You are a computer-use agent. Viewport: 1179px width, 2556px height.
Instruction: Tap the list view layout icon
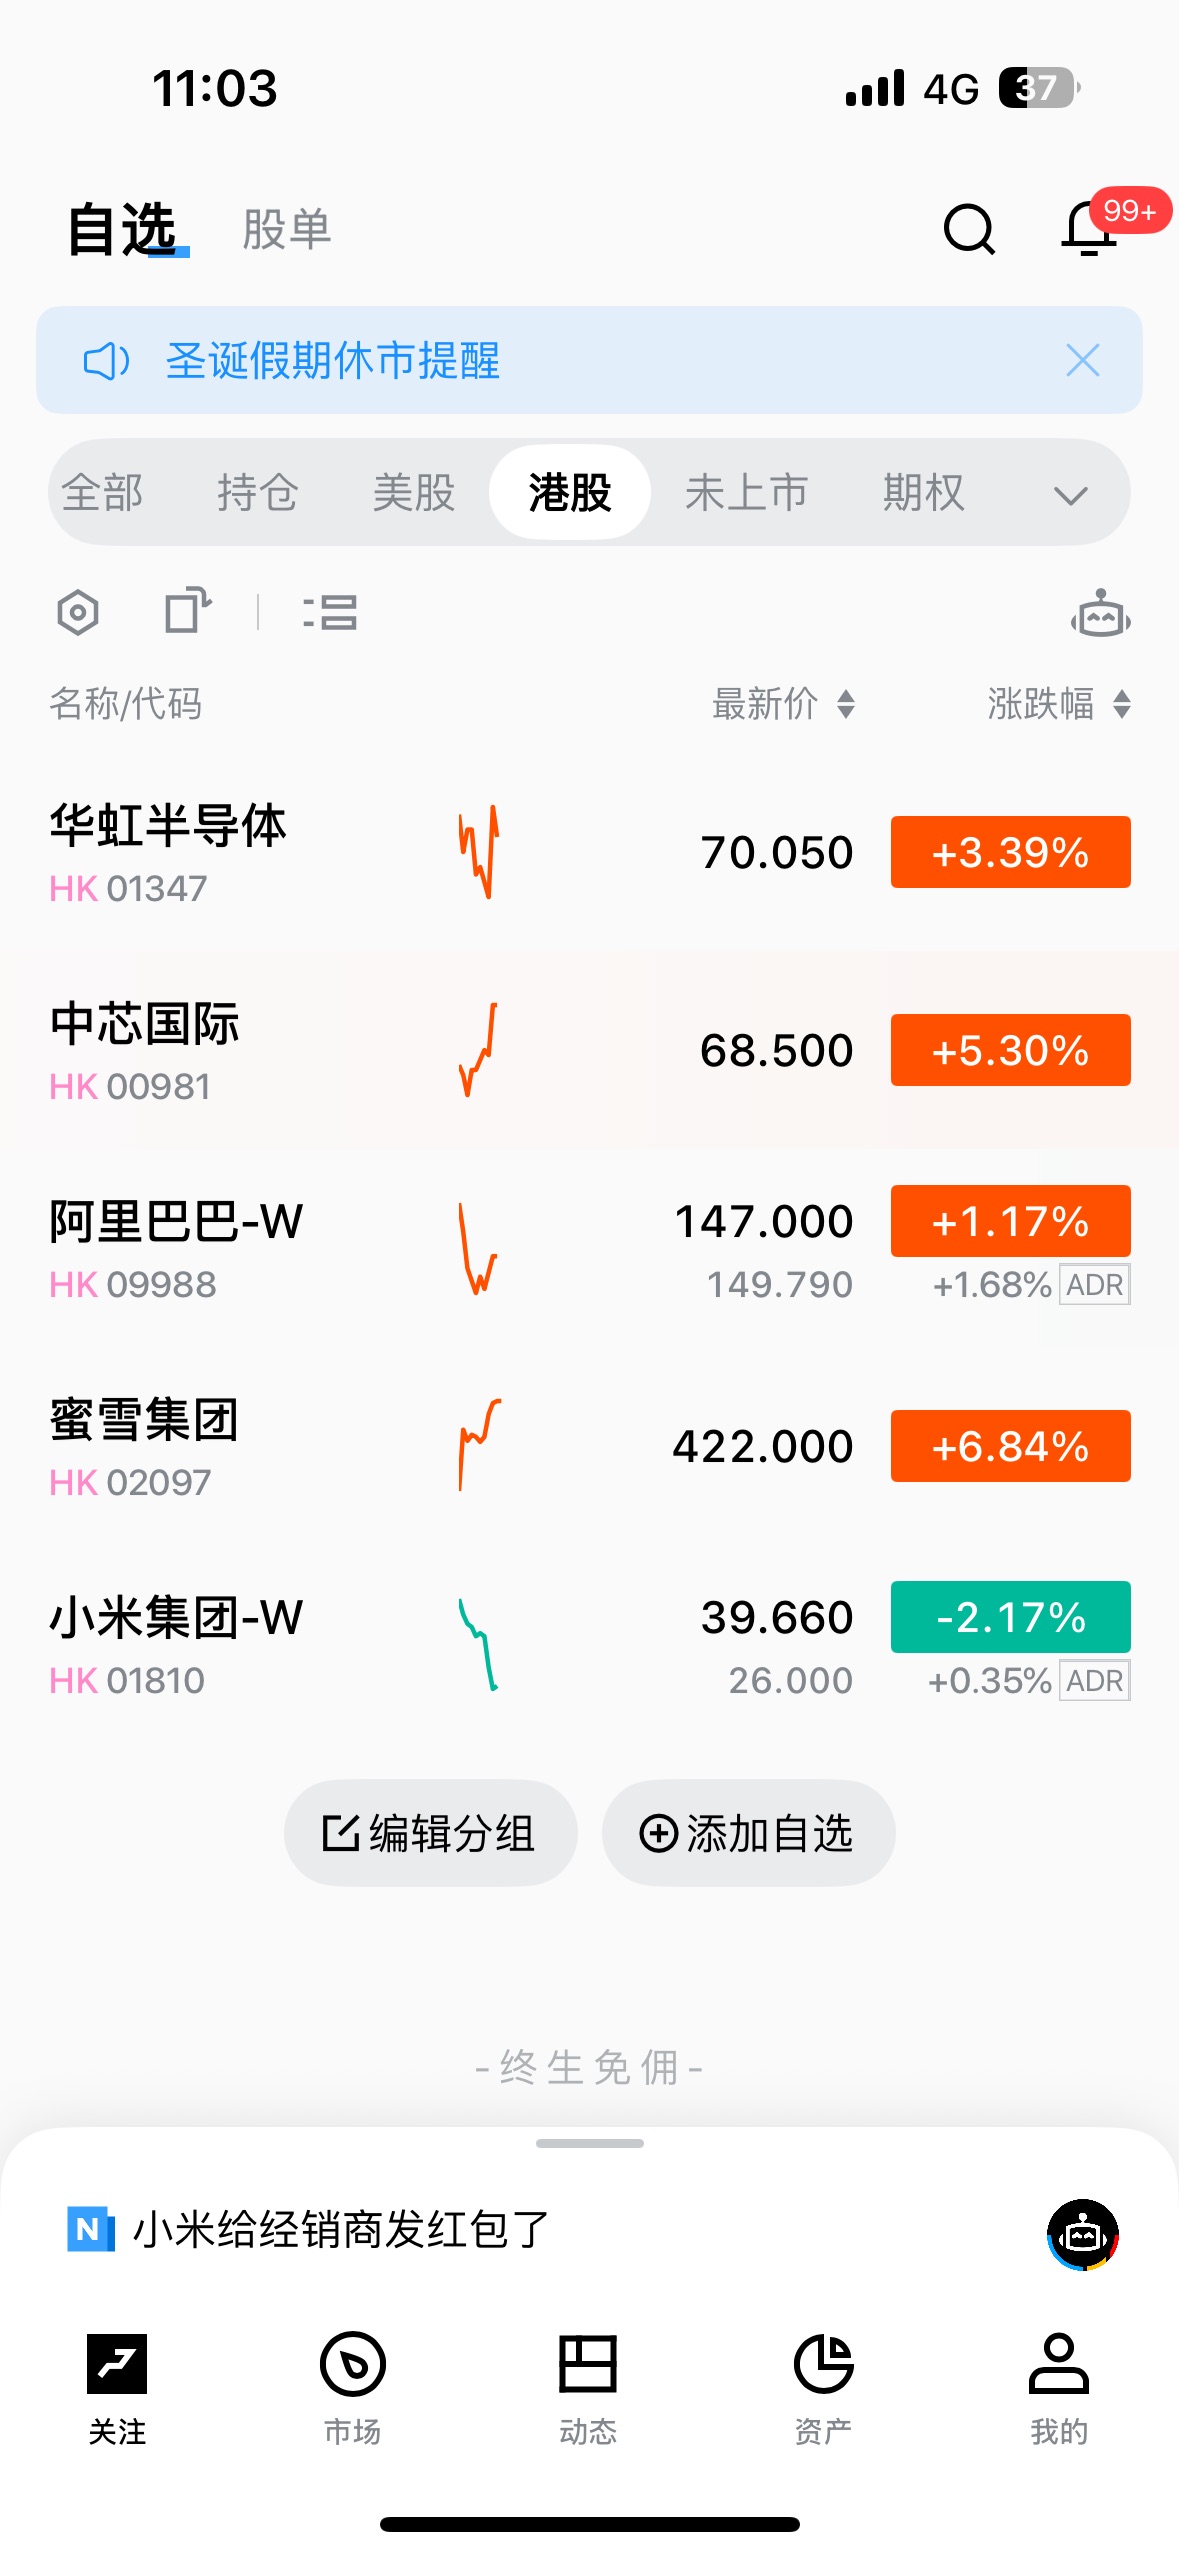pos(330,612)
